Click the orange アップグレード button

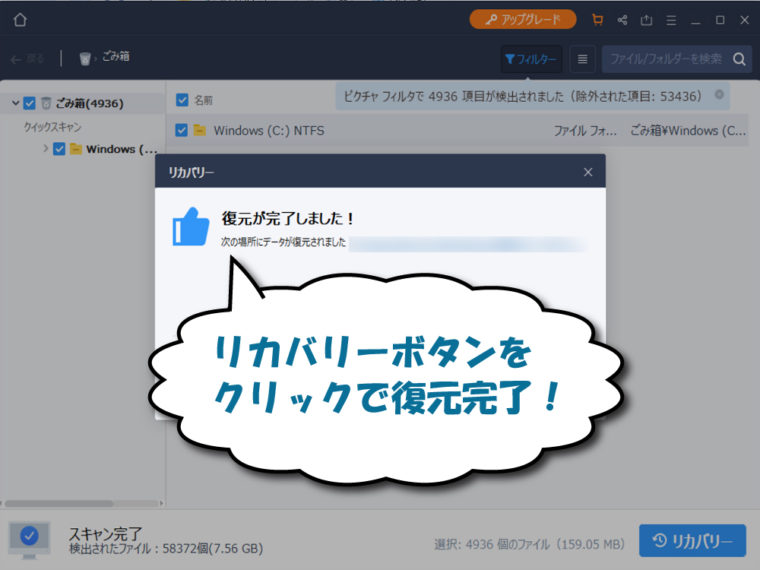(x=522, y=19)
